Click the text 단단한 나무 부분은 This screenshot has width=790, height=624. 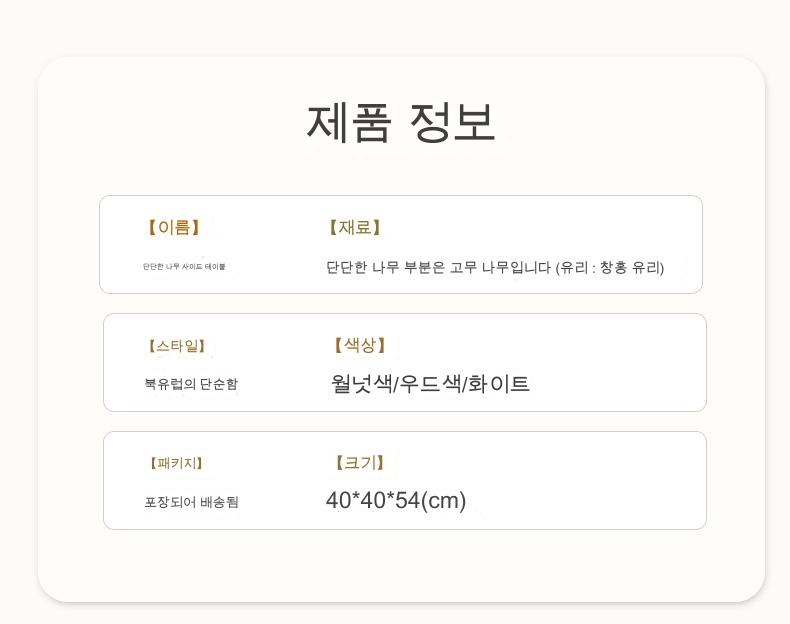pos(385,268)
